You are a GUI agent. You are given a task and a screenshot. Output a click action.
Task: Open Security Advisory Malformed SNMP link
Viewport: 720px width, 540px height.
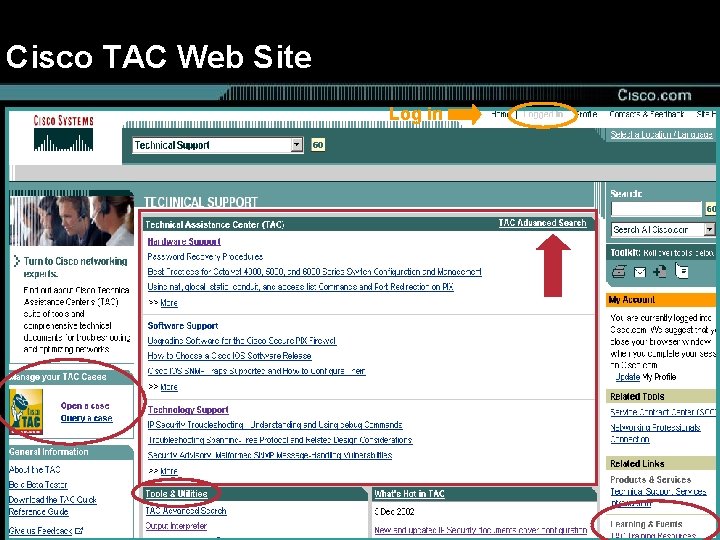click(270, 456)
